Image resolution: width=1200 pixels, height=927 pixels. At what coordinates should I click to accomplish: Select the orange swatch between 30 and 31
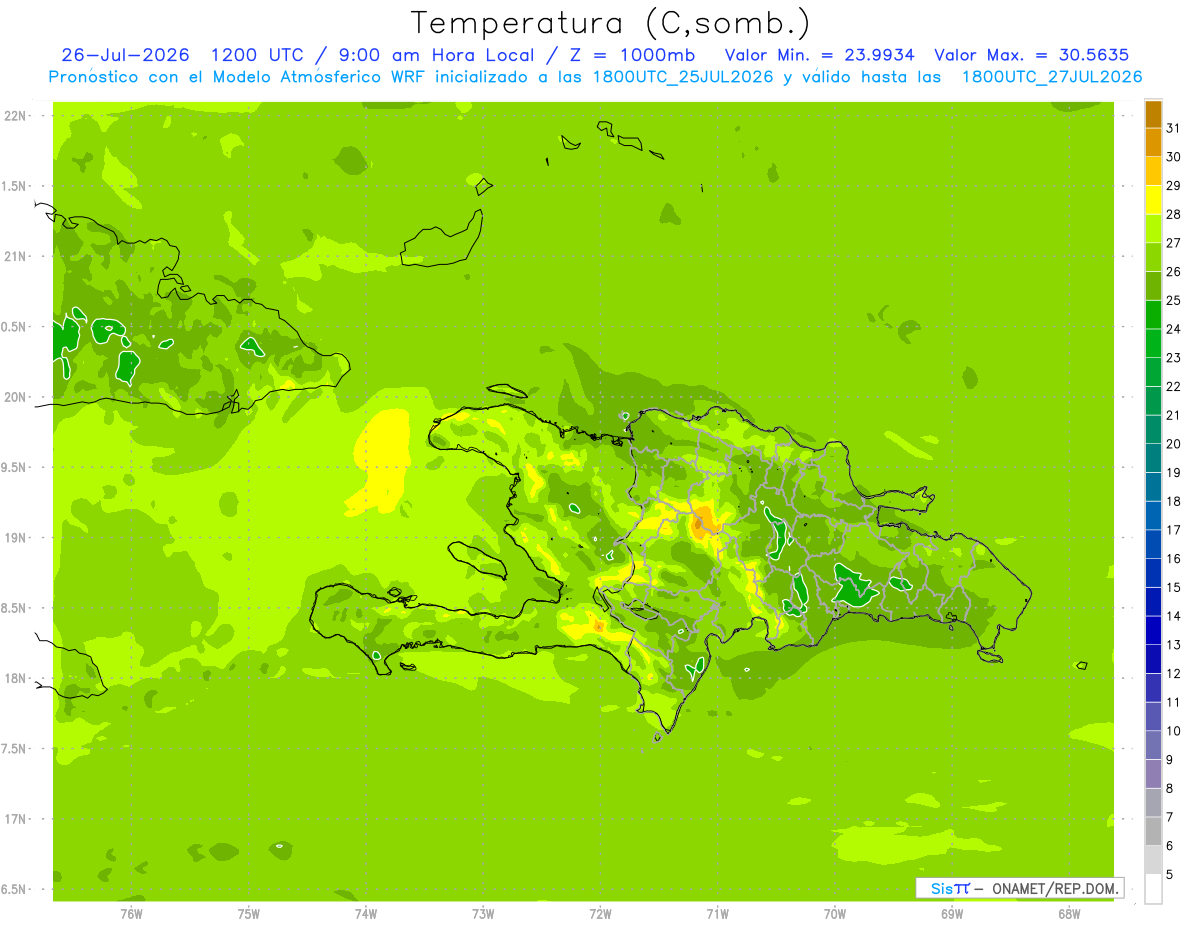[1153, 142]
